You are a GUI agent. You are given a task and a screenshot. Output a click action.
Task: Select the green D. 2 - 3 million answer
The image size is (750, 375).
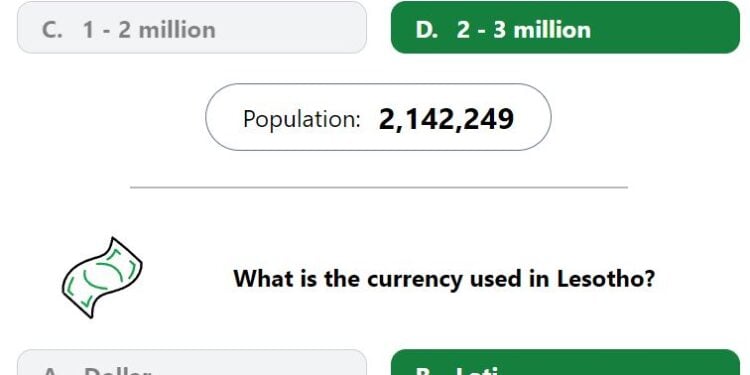pos(565,27)
